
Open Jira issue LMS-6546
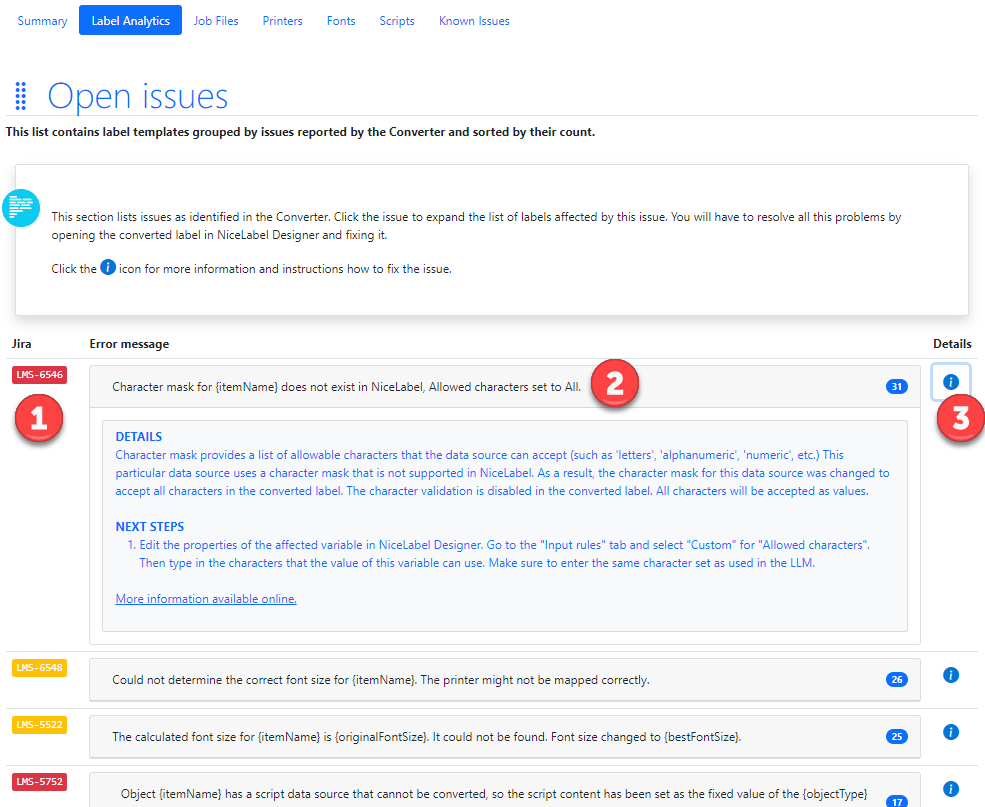pyautogui.click(x=40, y=375)
